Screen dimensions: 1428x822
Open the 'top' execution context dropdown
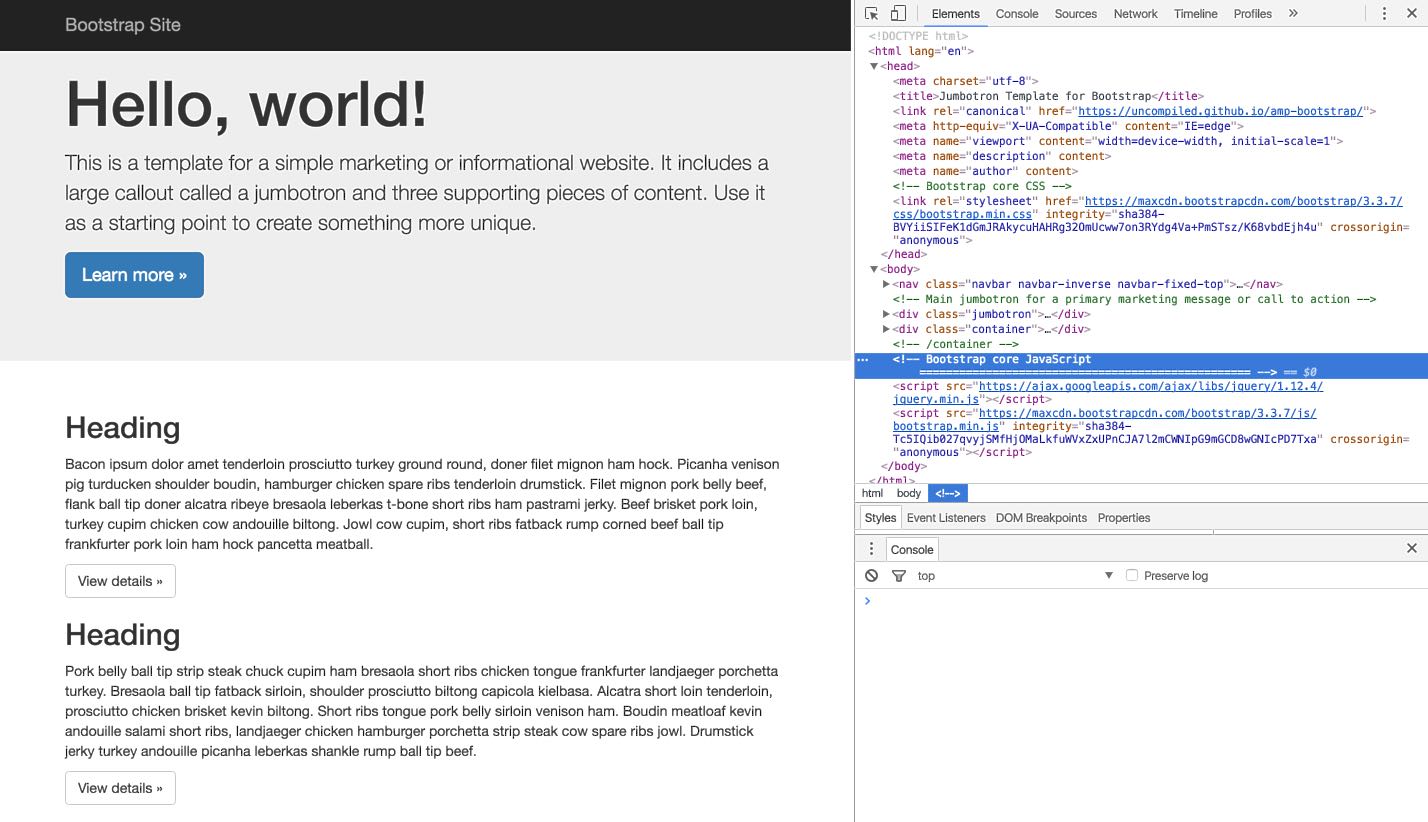(1014, 575)
